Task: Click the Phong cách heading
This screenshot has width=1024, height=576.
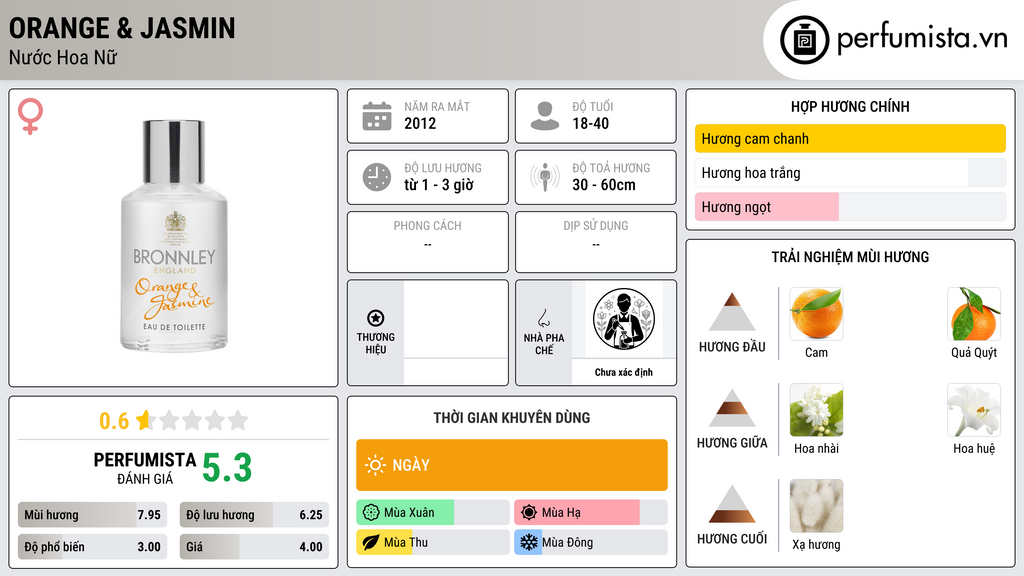Action: (x=427, y=225)
